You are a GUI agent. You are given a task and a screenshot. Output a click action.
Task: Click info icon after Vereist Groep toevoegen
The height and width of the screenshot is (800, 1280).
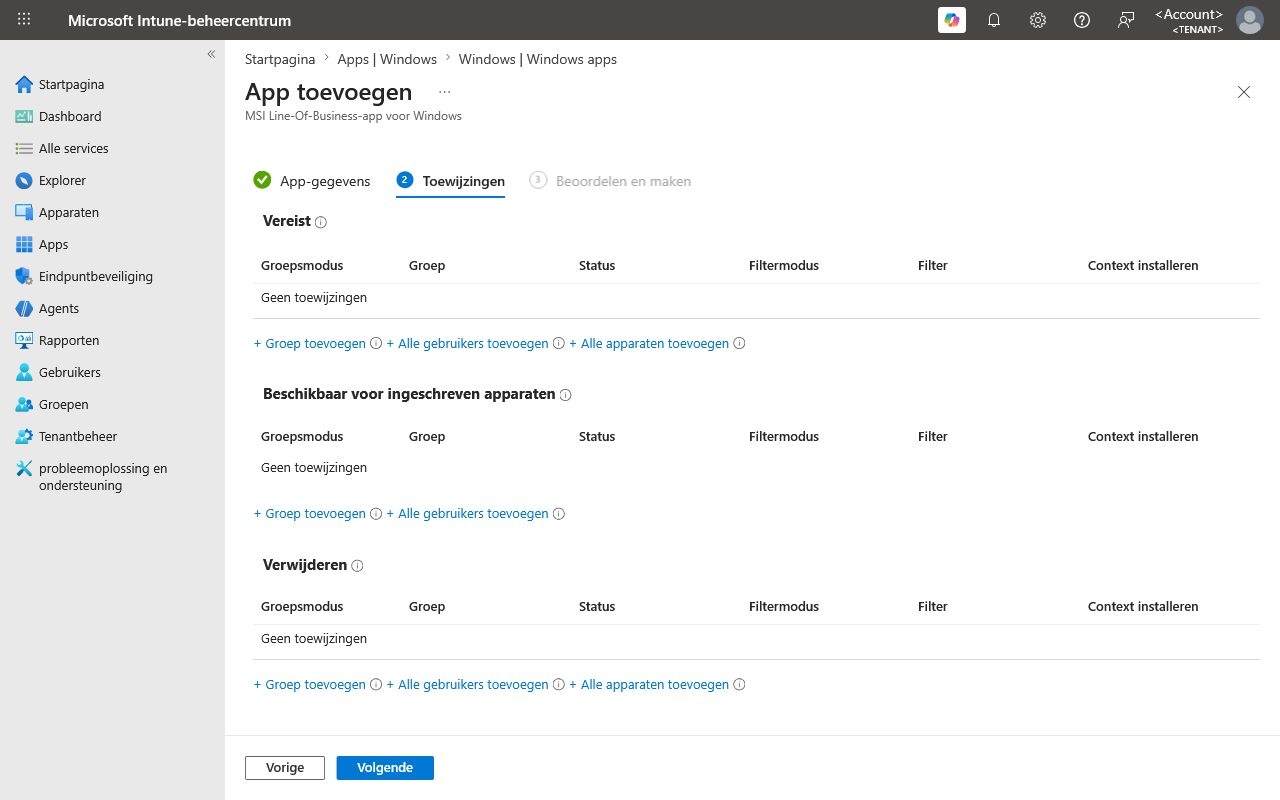376,344
